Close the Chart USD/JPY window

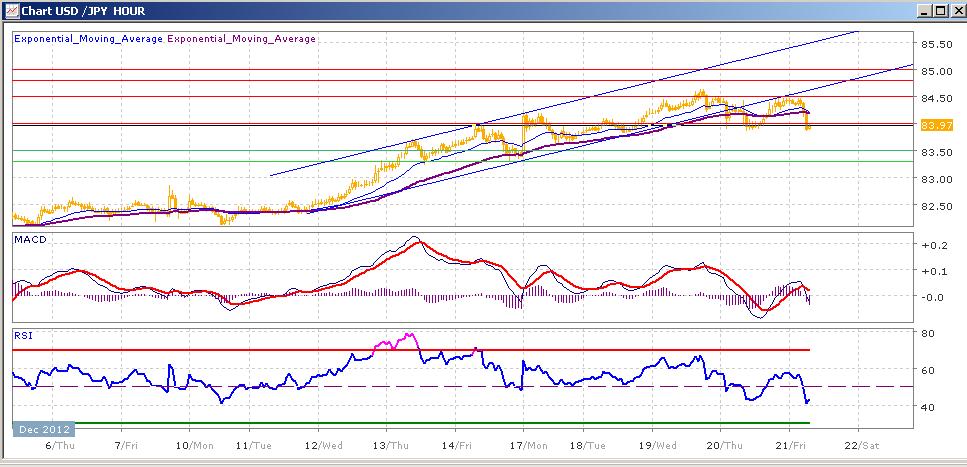[957, 11]
